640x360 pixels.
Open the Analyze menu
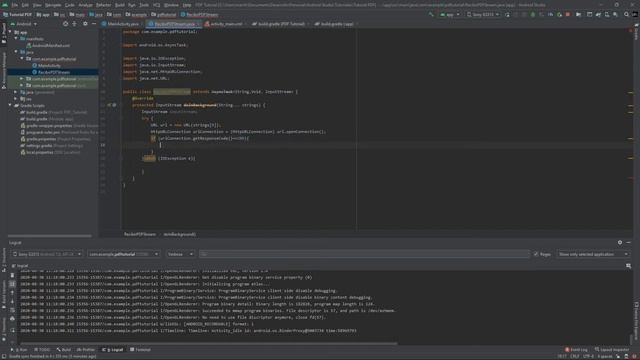pyautogui.click(x=85, y=5)
